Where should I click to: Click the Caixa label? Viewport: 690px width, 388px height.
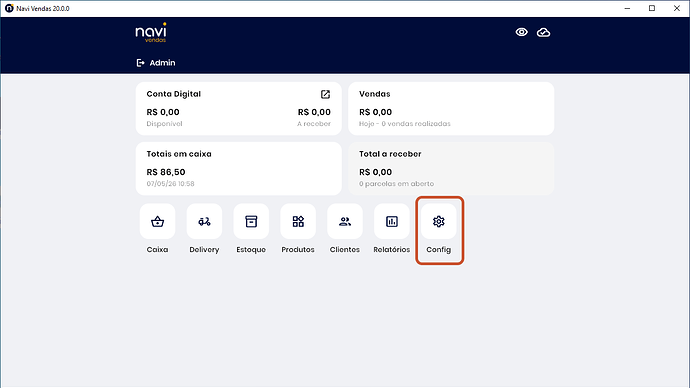[x=158, y=249]
